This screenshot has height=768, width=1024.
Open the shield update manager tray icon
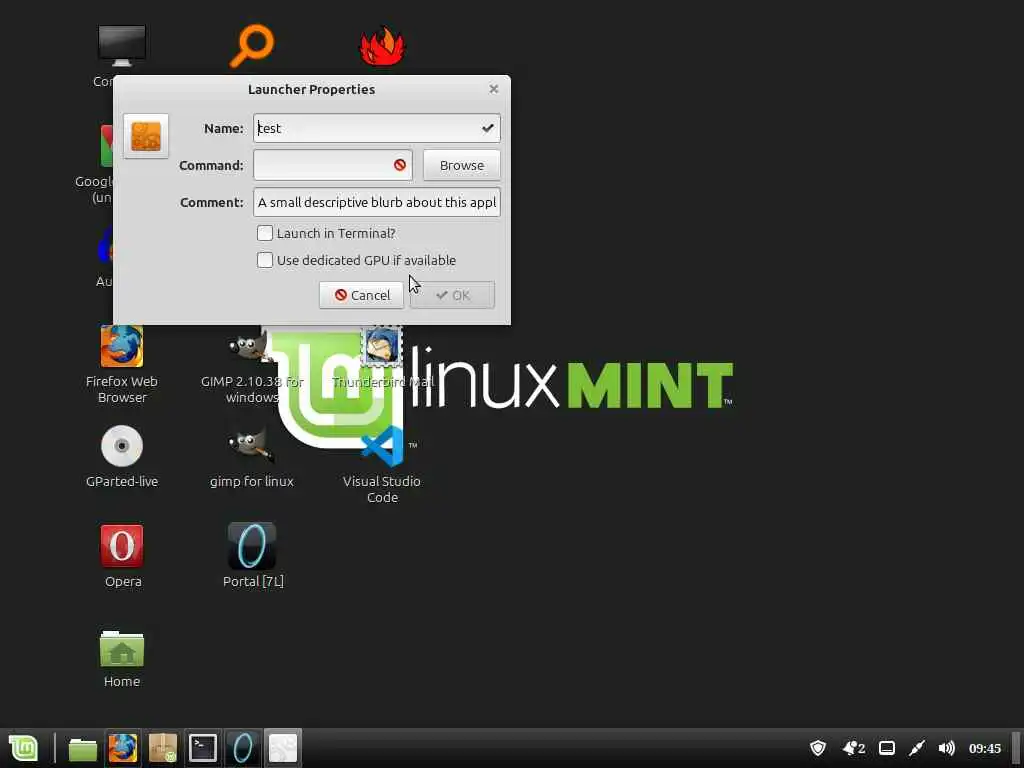click(x=818, y=748)
